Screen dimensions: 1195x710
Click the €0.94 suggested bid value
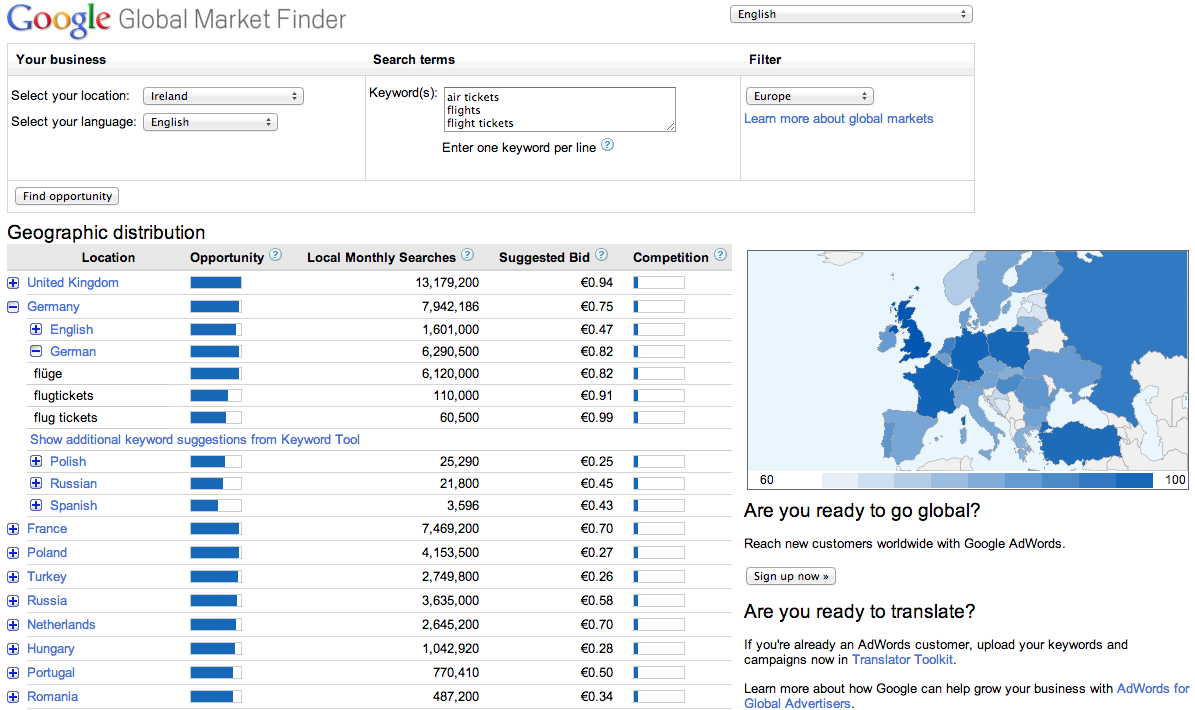click(597, 283)
